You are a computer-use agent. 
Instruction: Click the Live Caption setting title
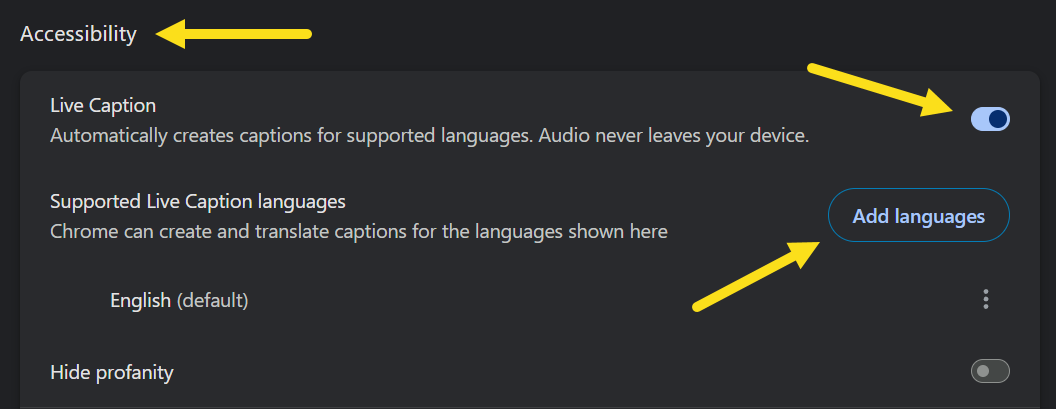[103, 105]
